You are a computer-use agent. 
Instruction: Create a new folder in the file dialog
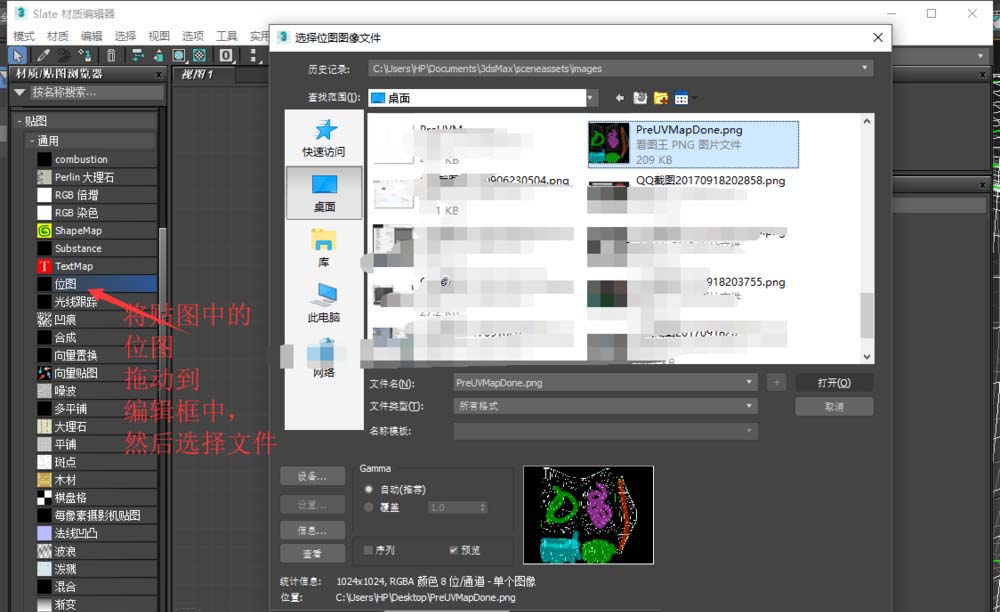(661, 98)
